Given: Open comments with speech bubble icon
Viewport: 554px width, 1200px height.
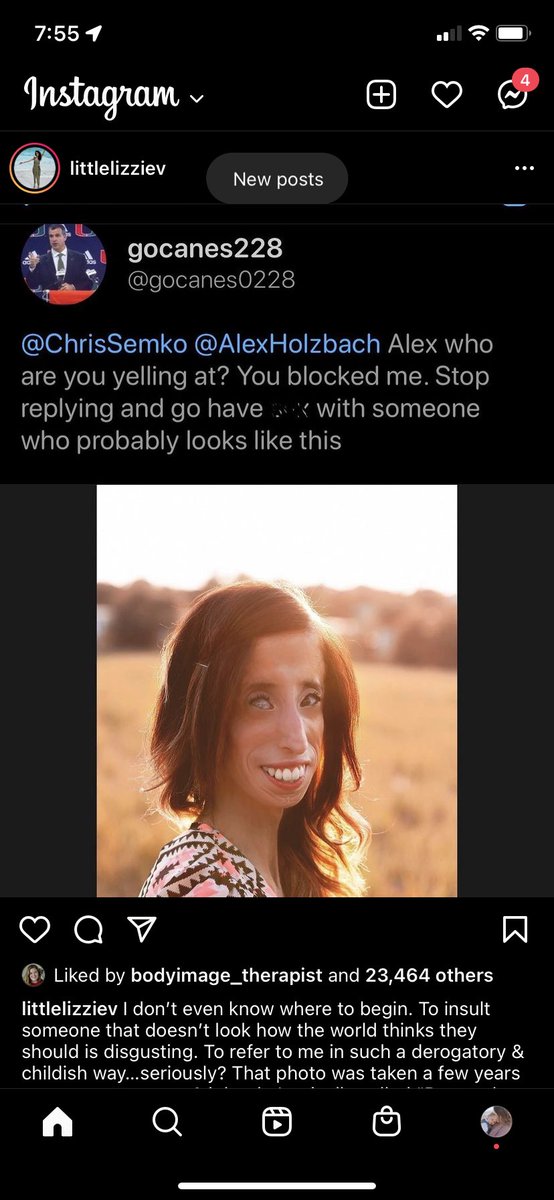Looking at the screenshot, I should point(89,930).
